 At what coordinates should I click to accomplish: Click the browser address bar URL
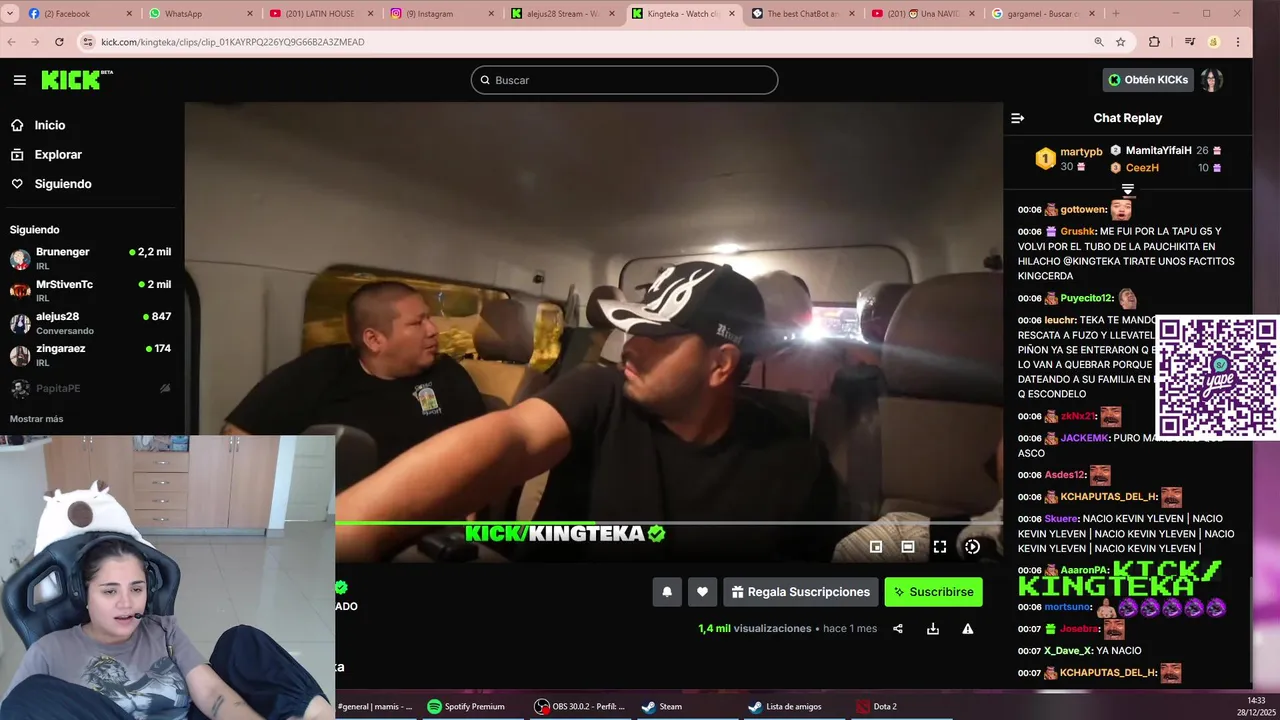[233, 42]
